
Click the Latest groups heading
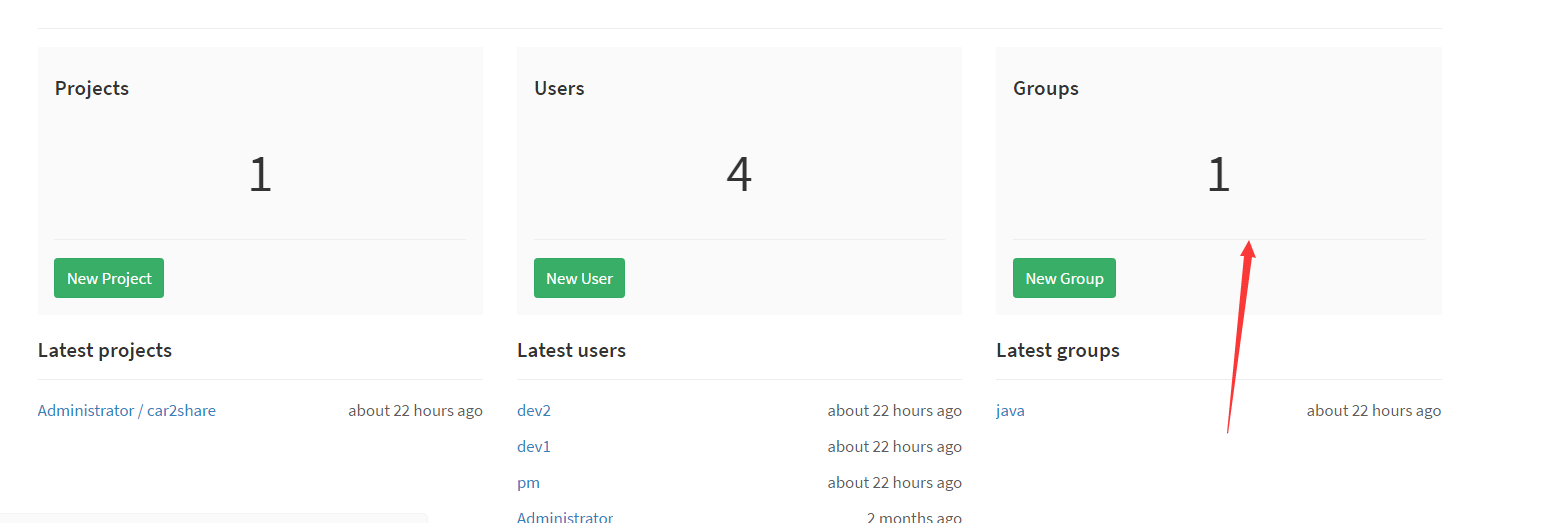pyautogui.click(x=1058, y=350)
